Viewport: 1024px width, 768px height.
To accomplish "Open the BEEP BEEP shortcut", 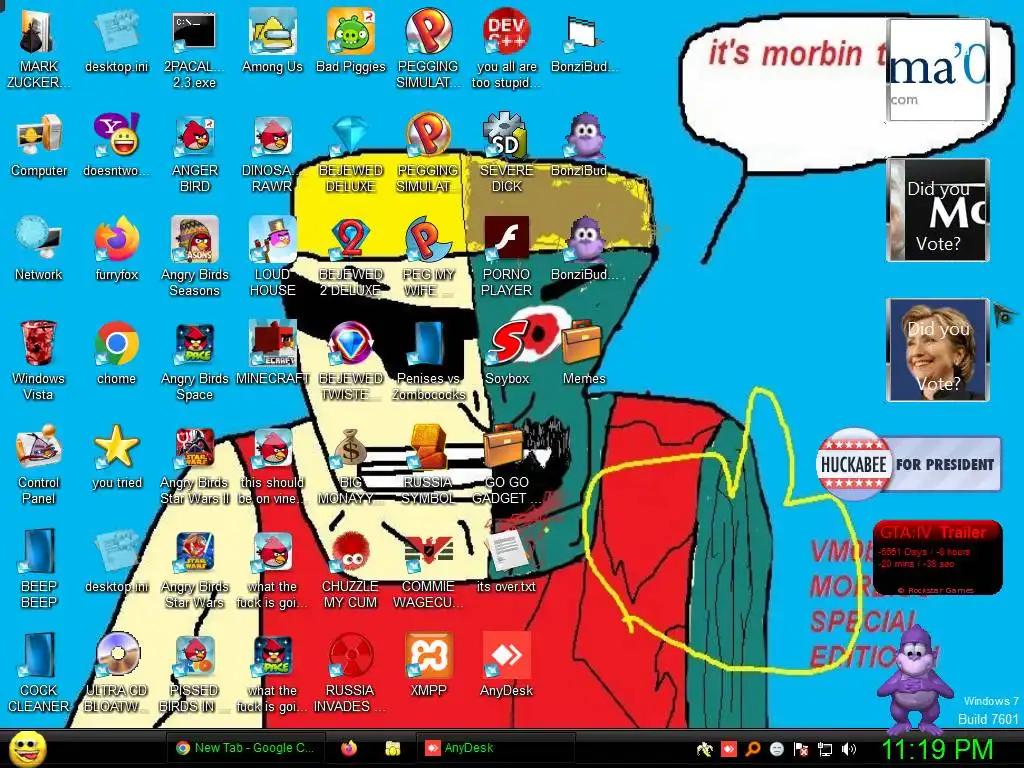I will (39, 568).
